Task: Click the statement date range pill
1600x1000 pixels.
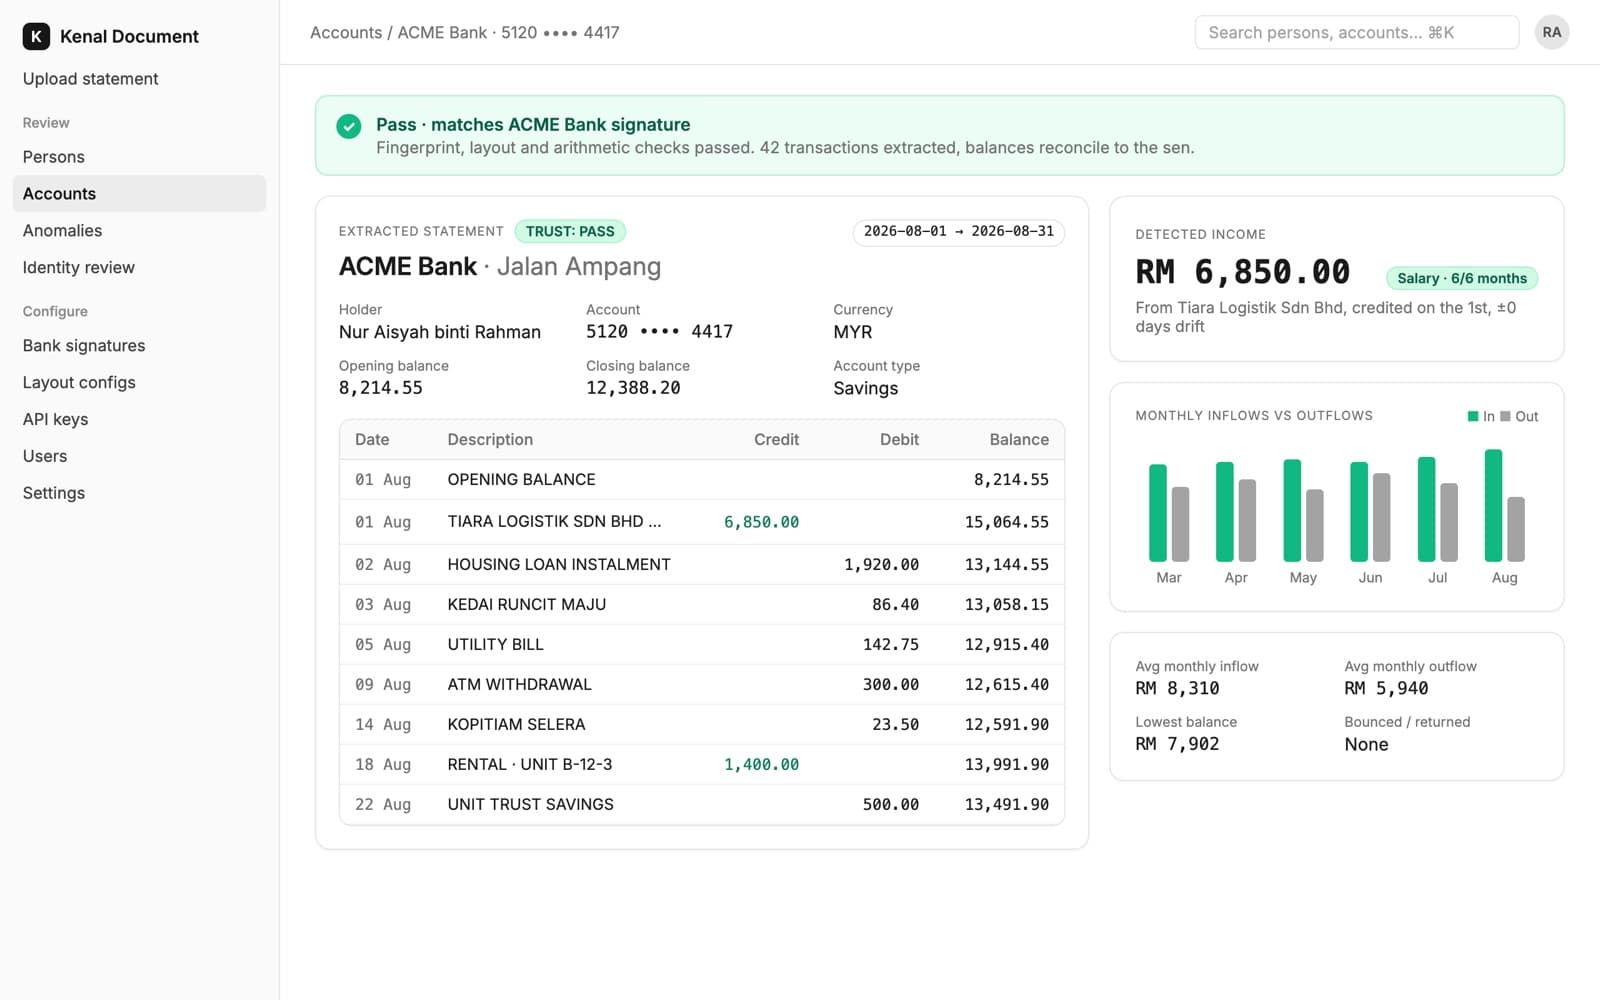Action: 958,232
